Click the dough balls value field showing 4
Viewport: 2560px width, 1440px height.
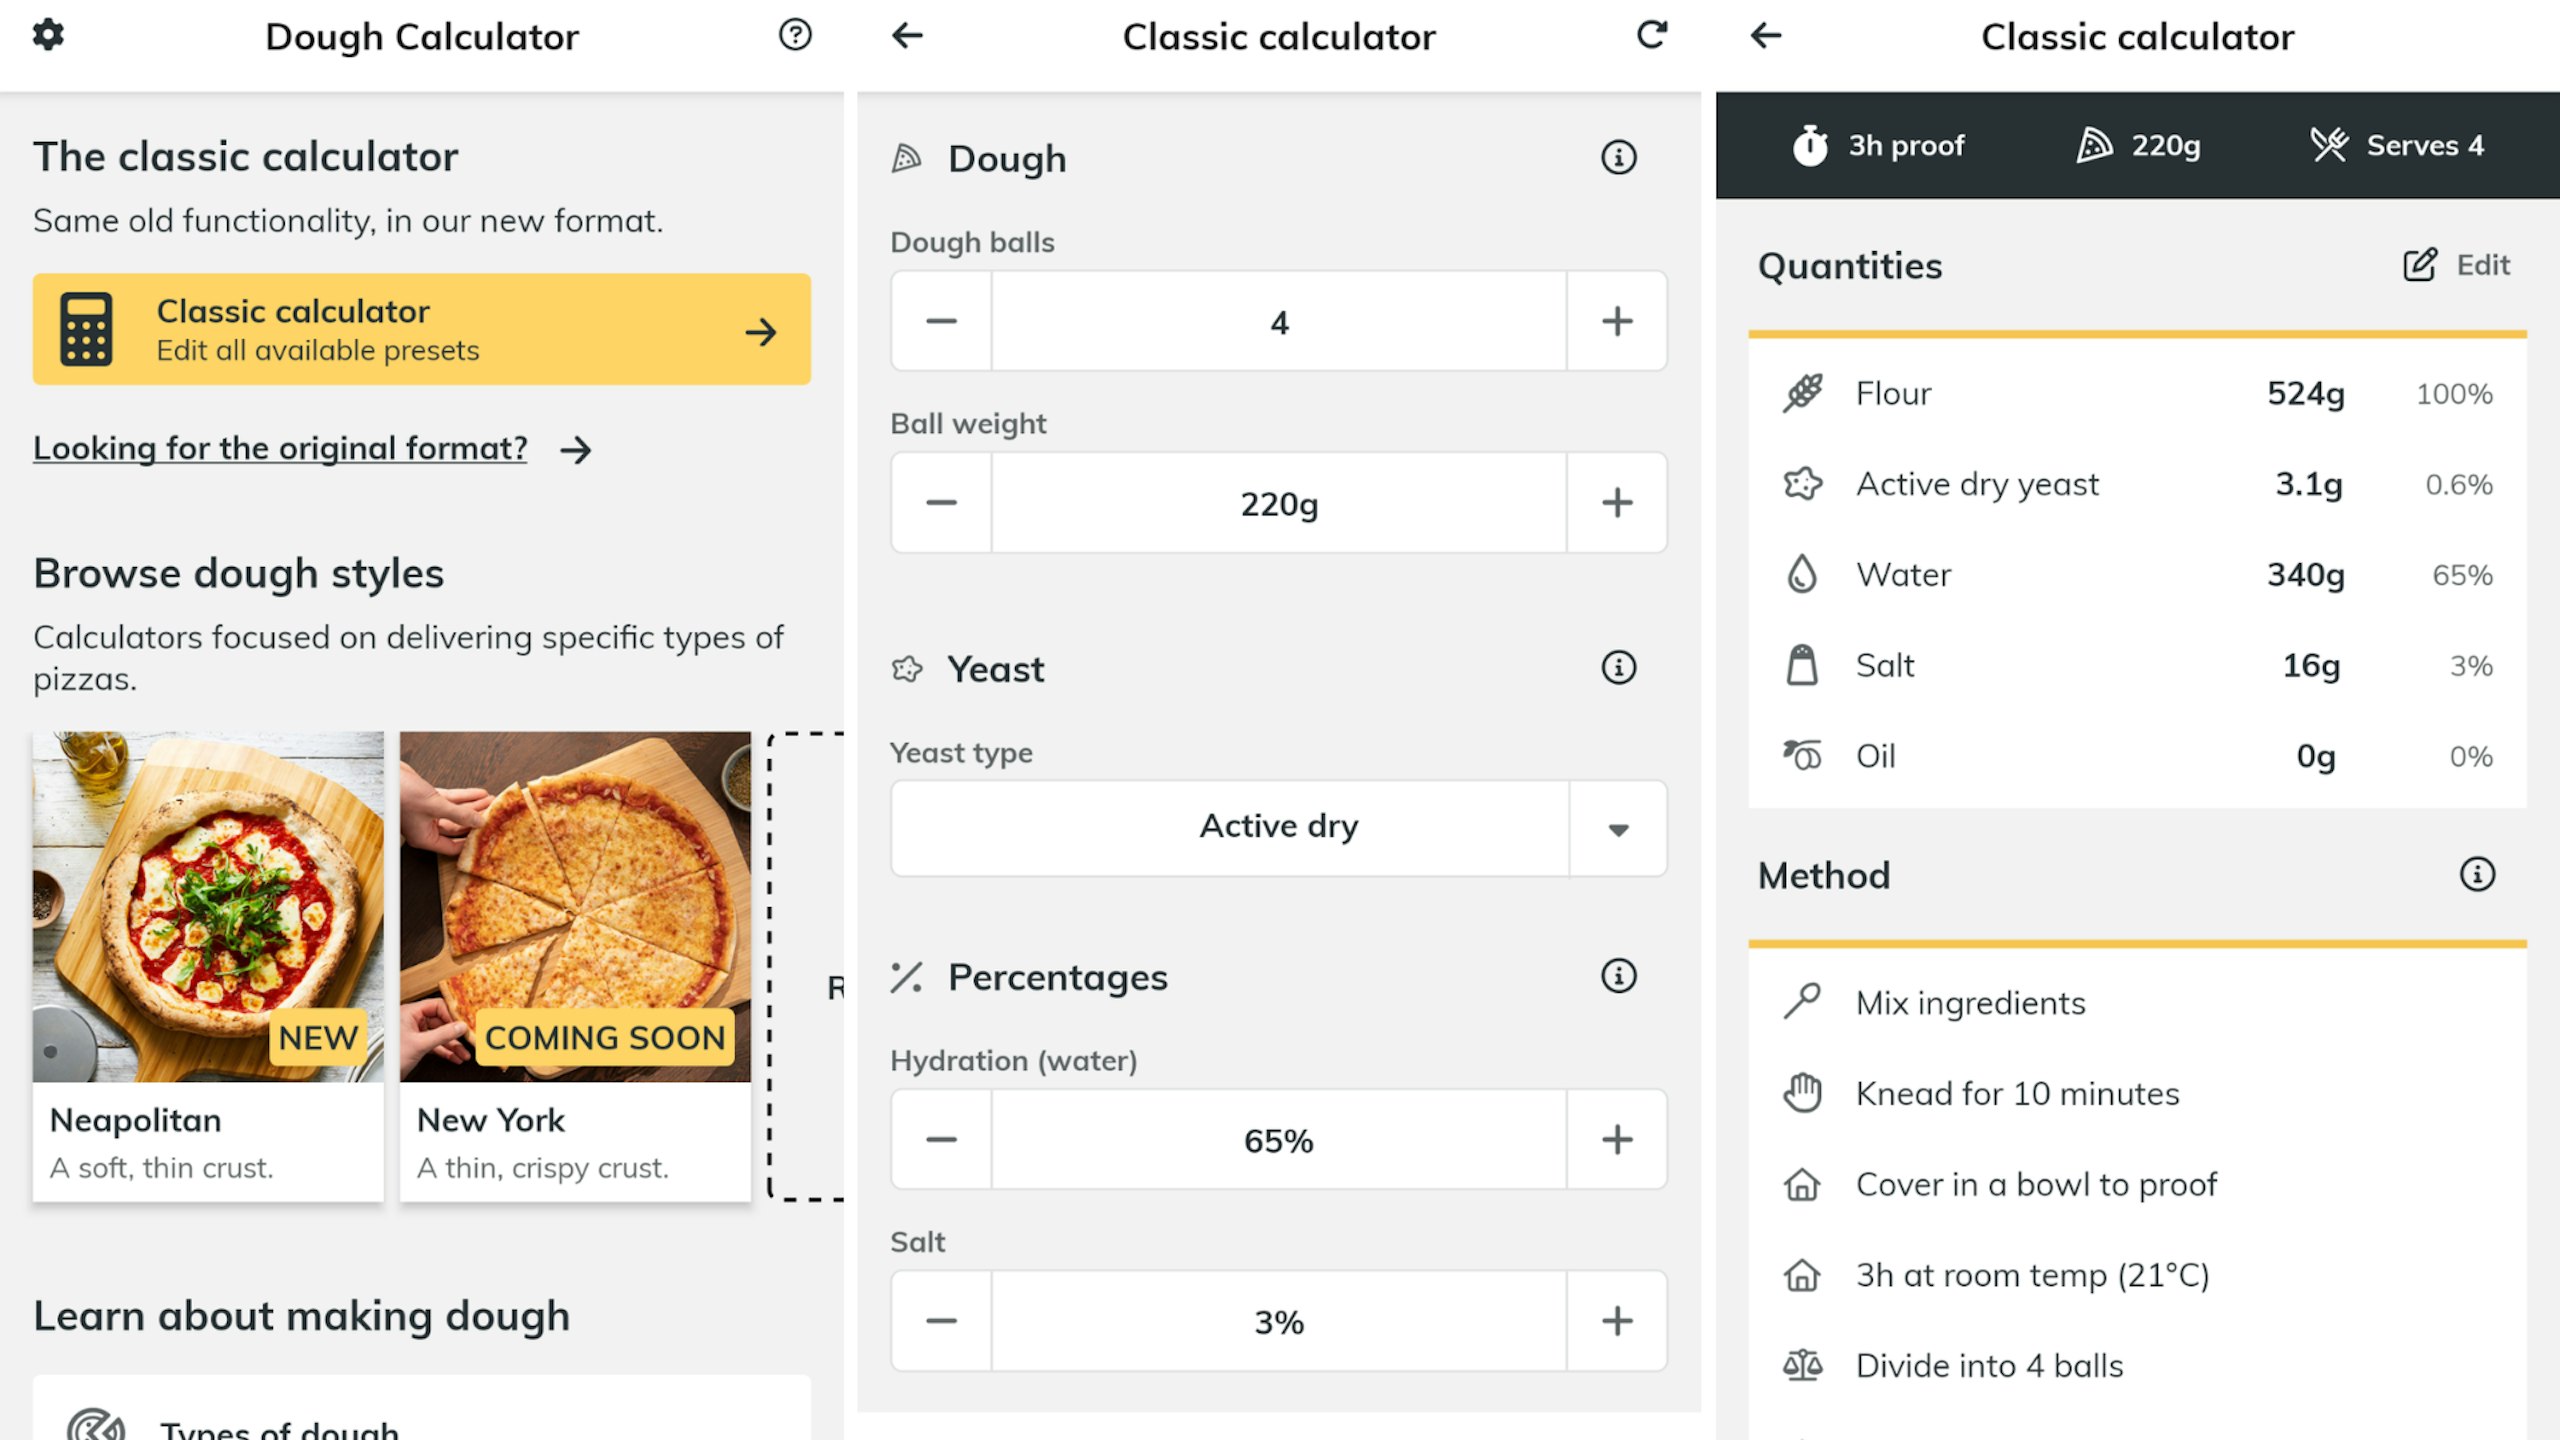tap(1279, 321)
